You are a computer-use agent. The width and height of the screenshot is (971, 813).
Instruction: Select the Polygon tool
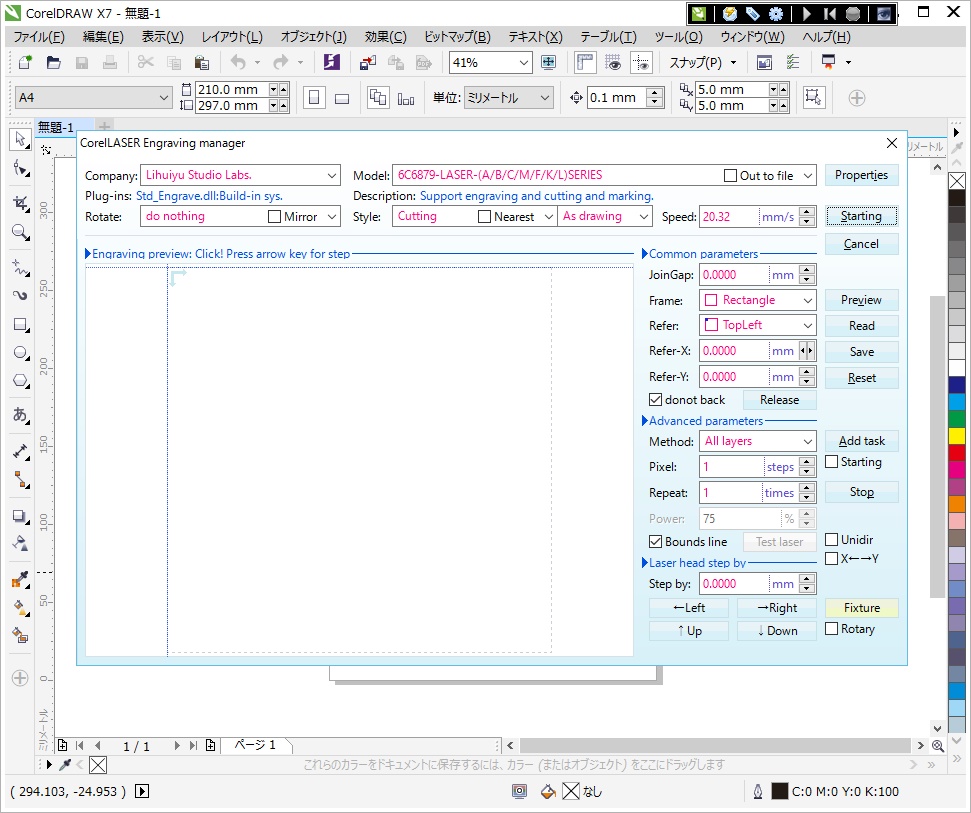pos(20,381)
